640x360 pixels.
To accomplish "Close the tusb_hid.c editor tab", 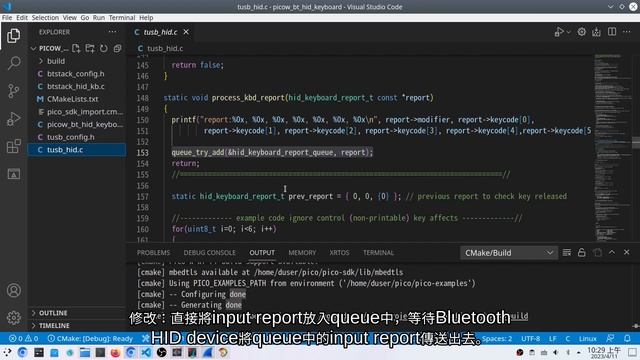I will (186, 32).
